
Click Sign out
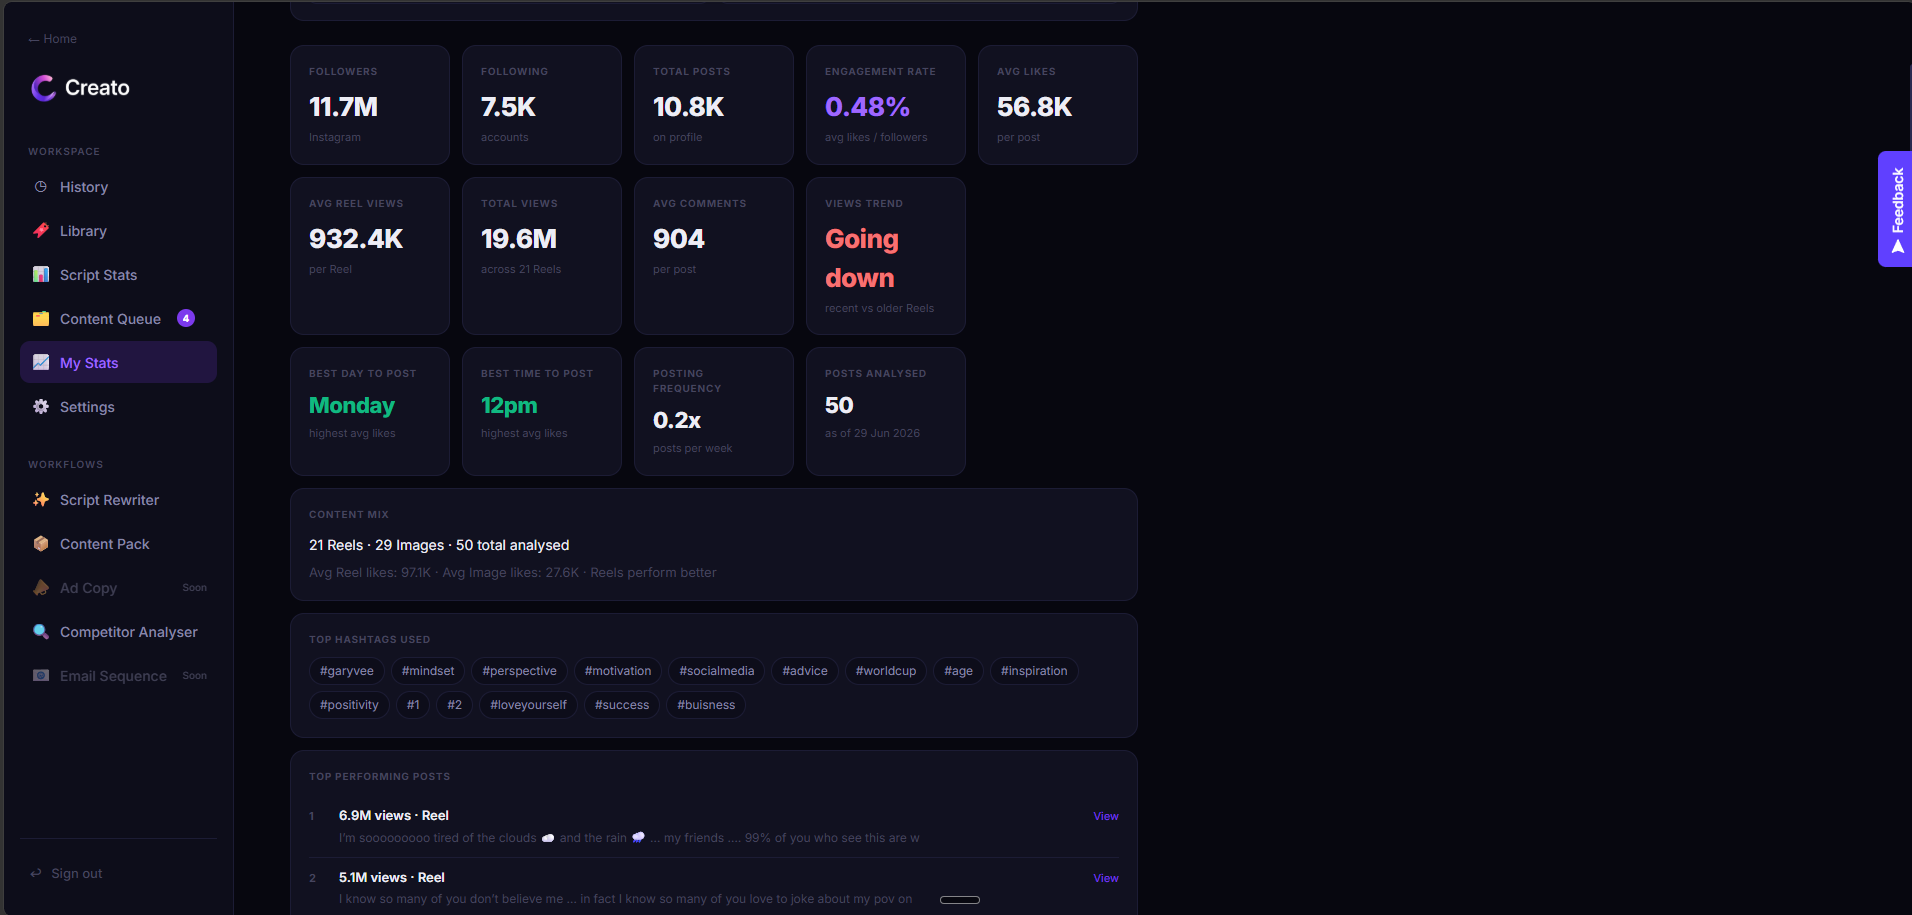(x=66, y=873)
